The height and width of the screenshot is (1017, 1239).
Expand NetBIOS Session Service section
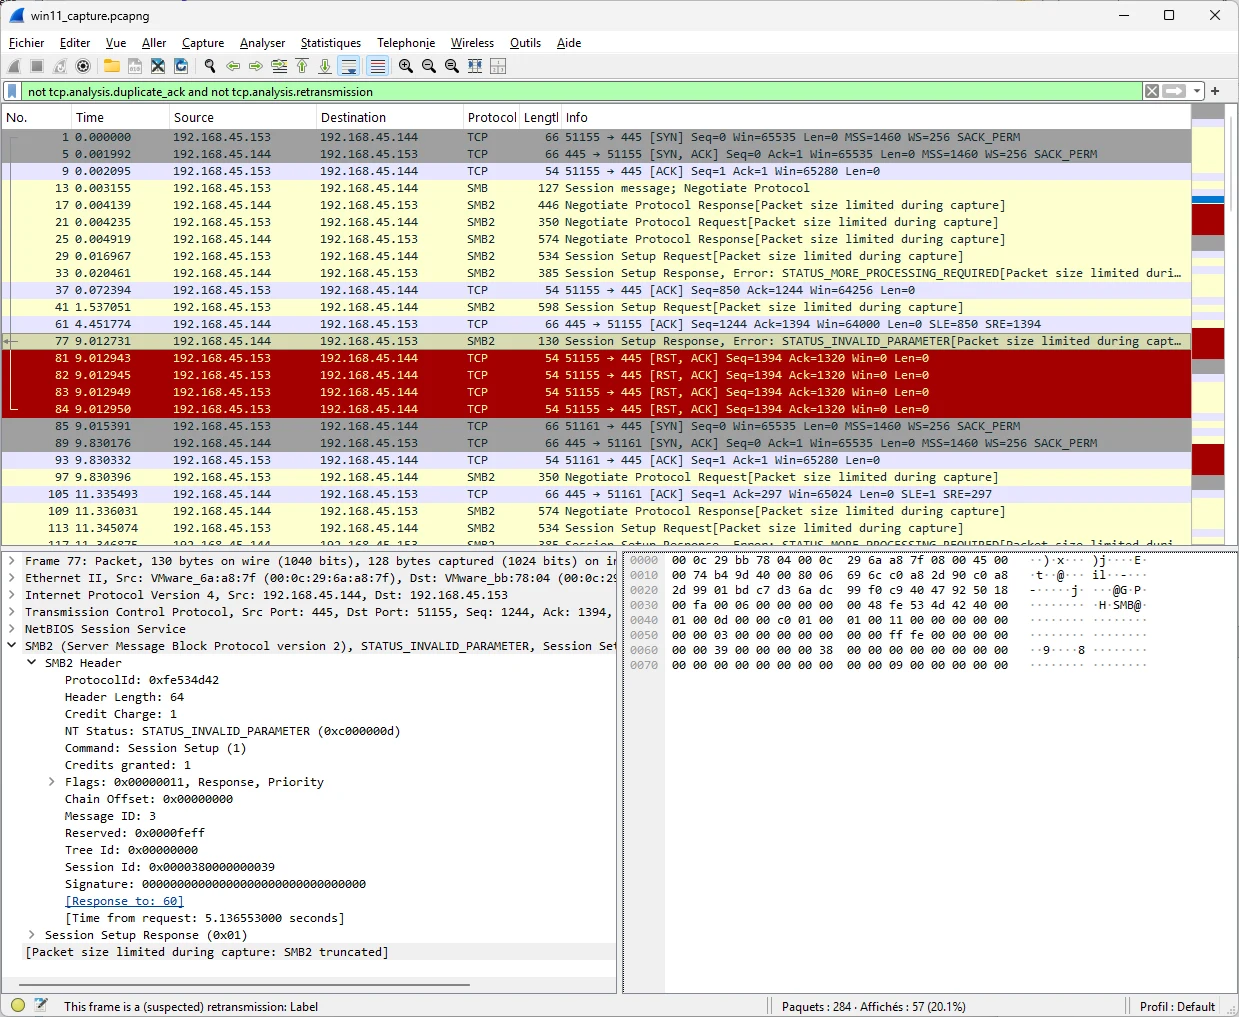(x=11, y=629)
